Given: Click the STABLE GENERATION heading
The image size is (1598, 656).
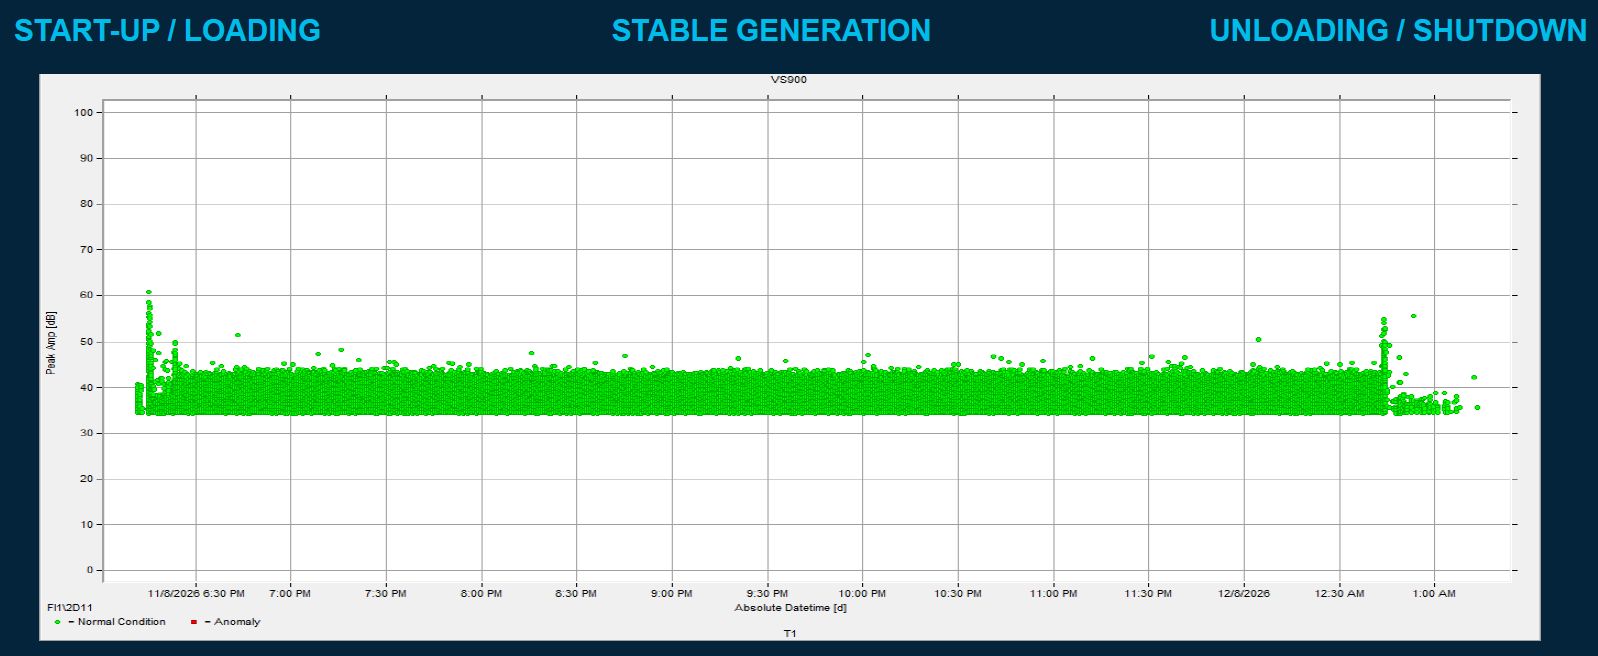Looking at the screenshot, I should pos(771,31).
